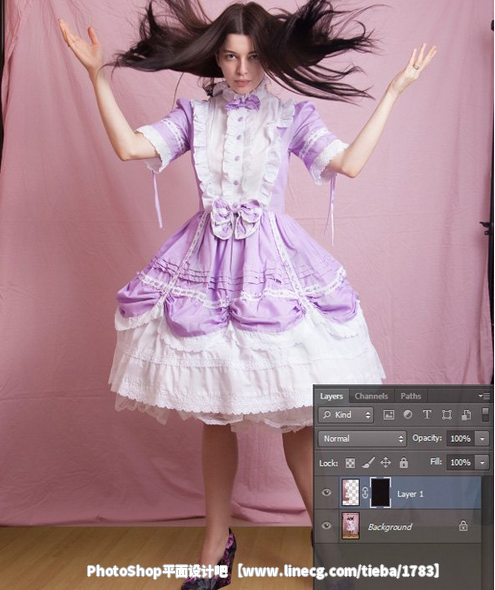
Task: Open the Normal blend mode dropdown
Action: [x=362, y=438]
